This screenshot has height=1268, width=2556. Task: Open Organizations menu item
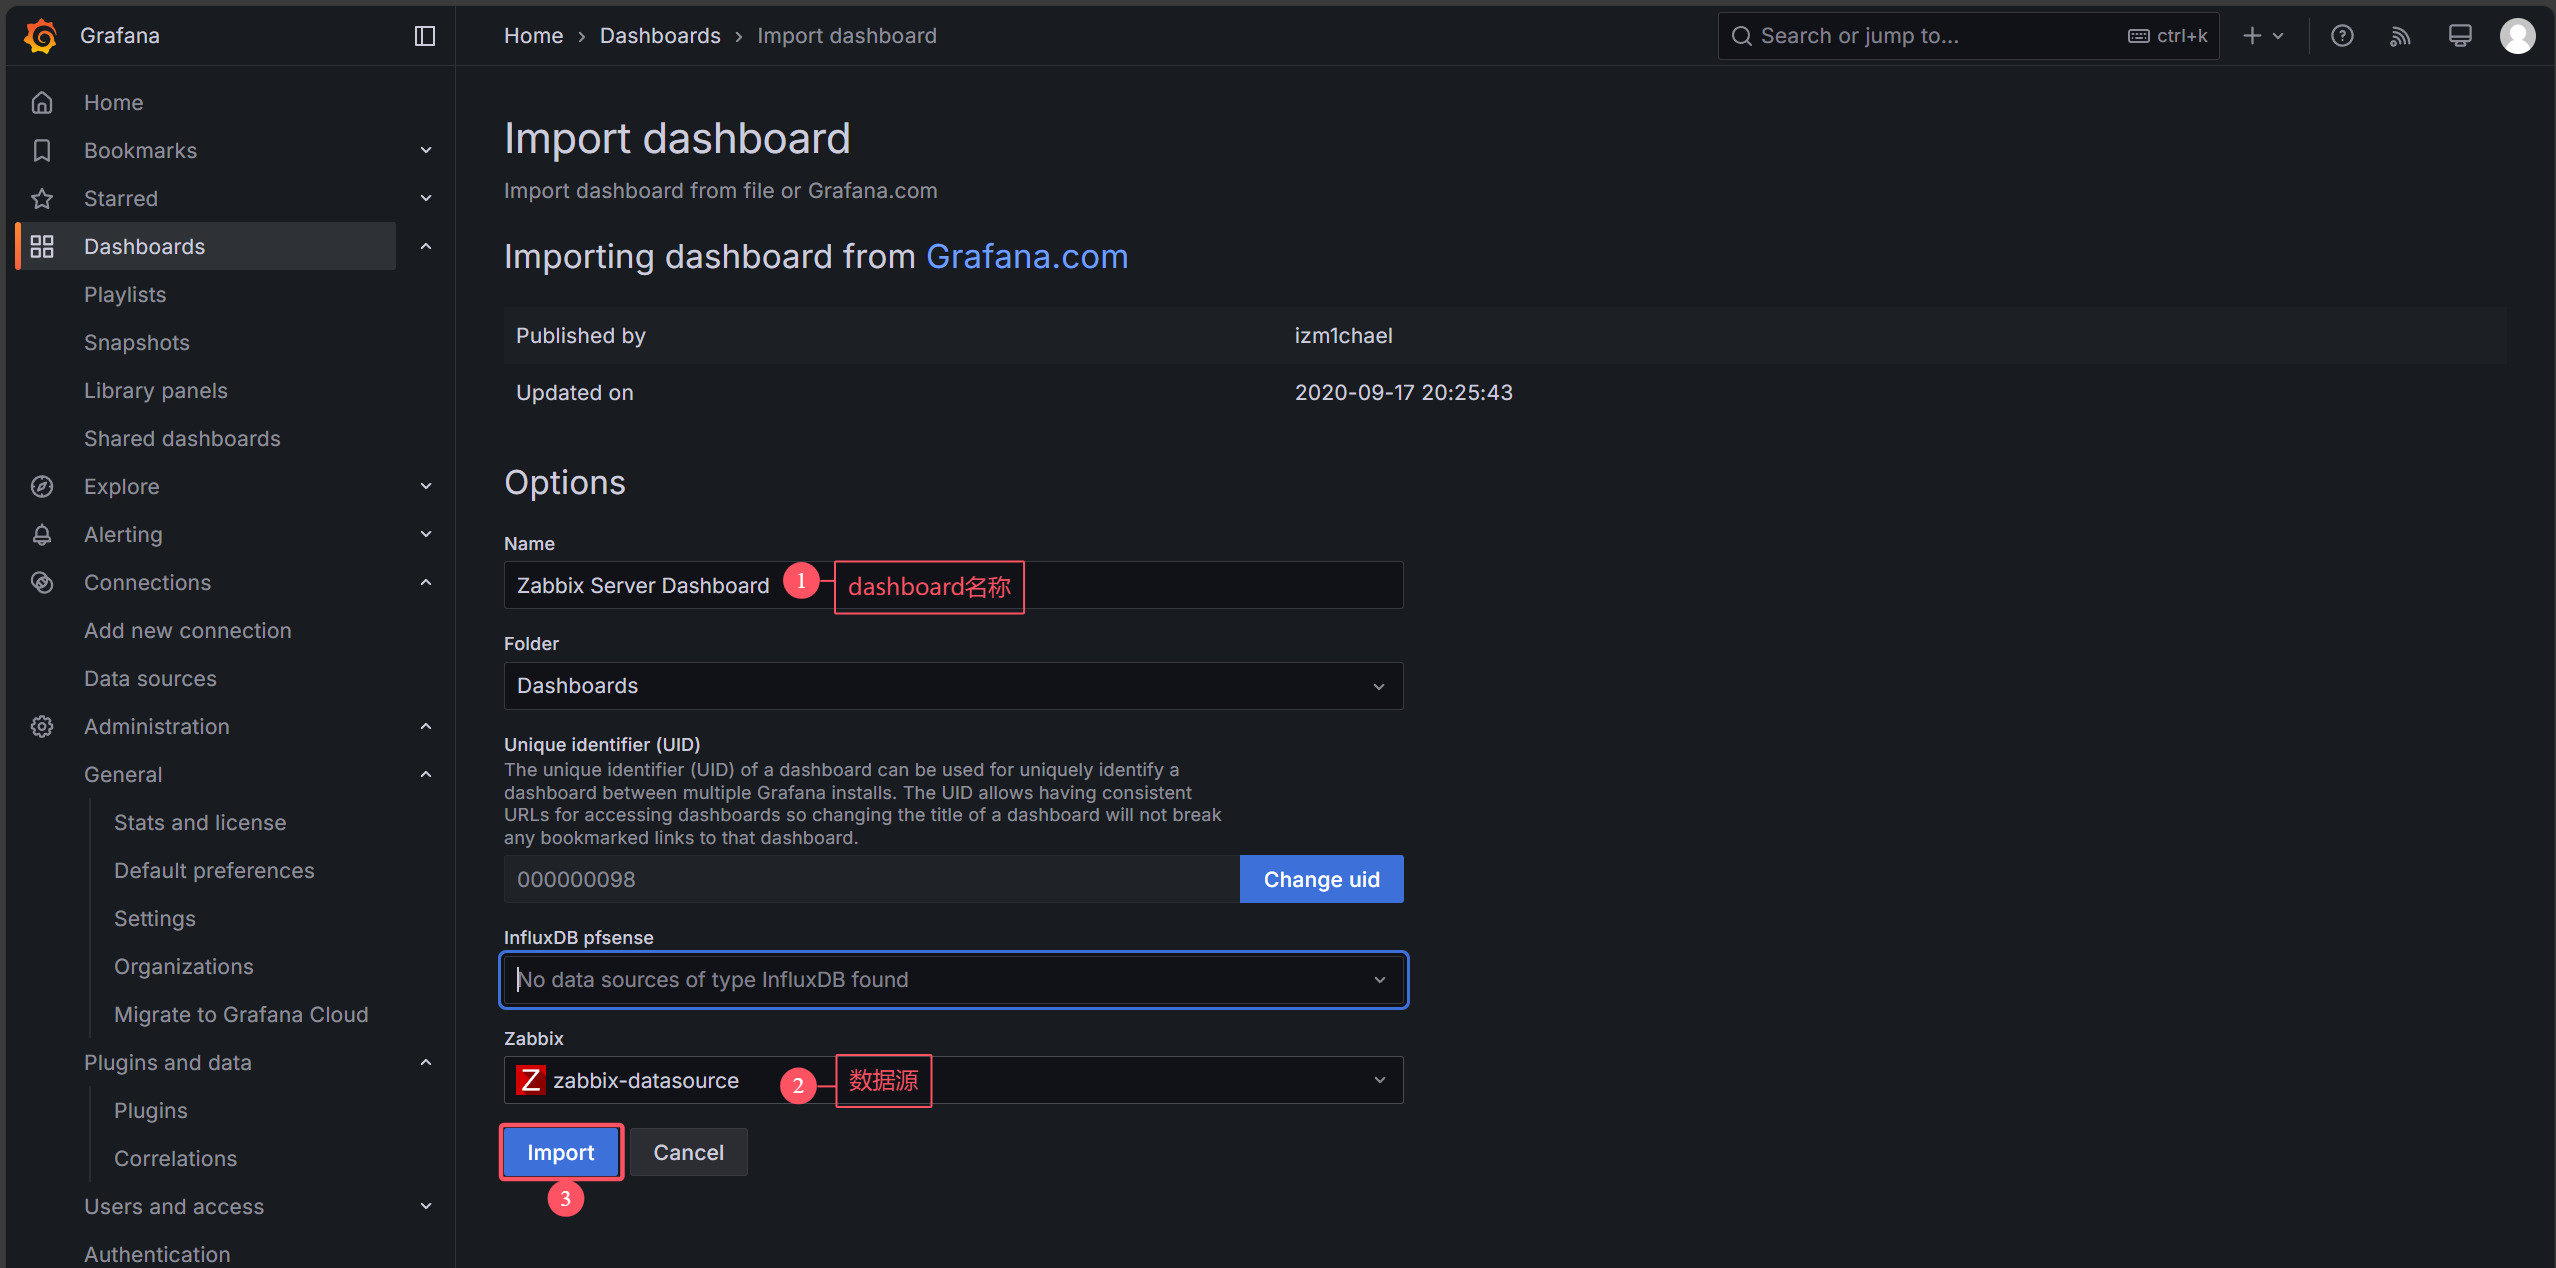(x=184, y=966)
